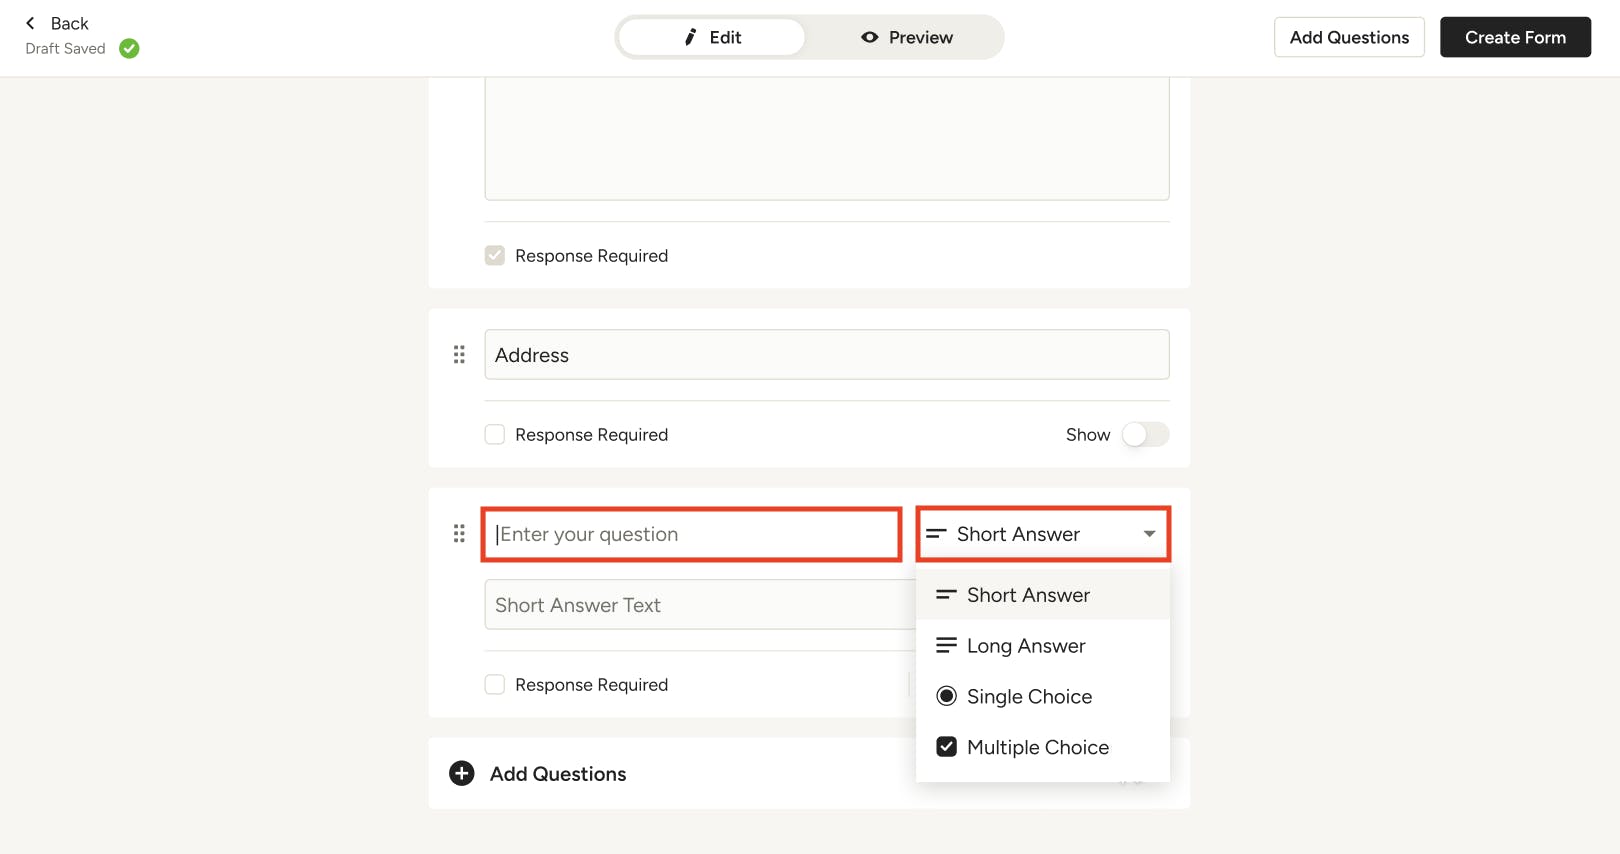Click the drag handle beside Address question
This screenshot has width=1620, height=854.
459,355
